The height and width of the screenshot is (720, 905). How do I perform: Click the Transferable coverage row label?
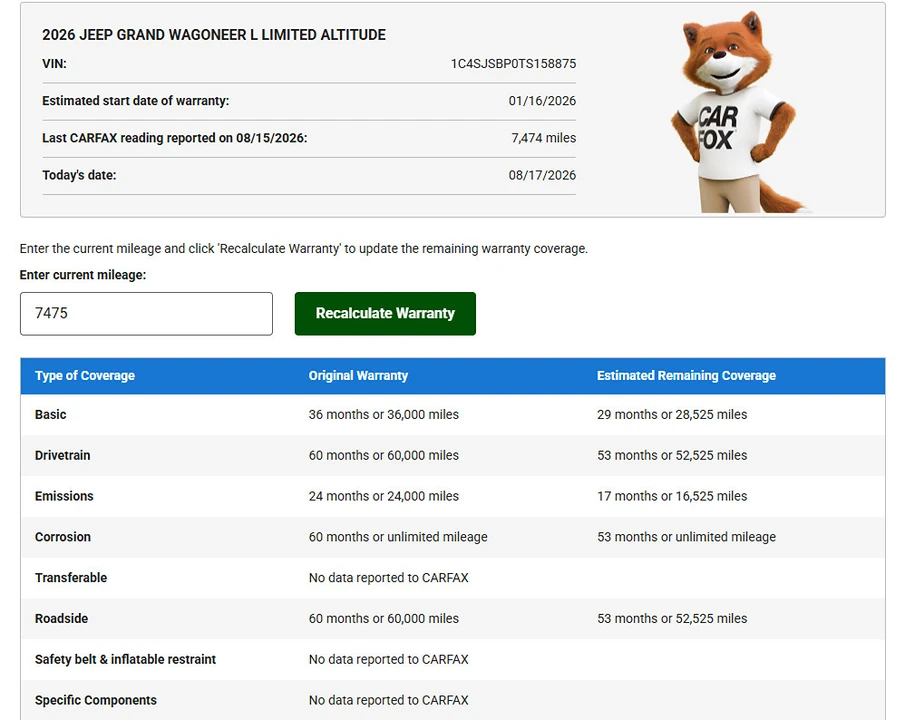coord(71,578)
